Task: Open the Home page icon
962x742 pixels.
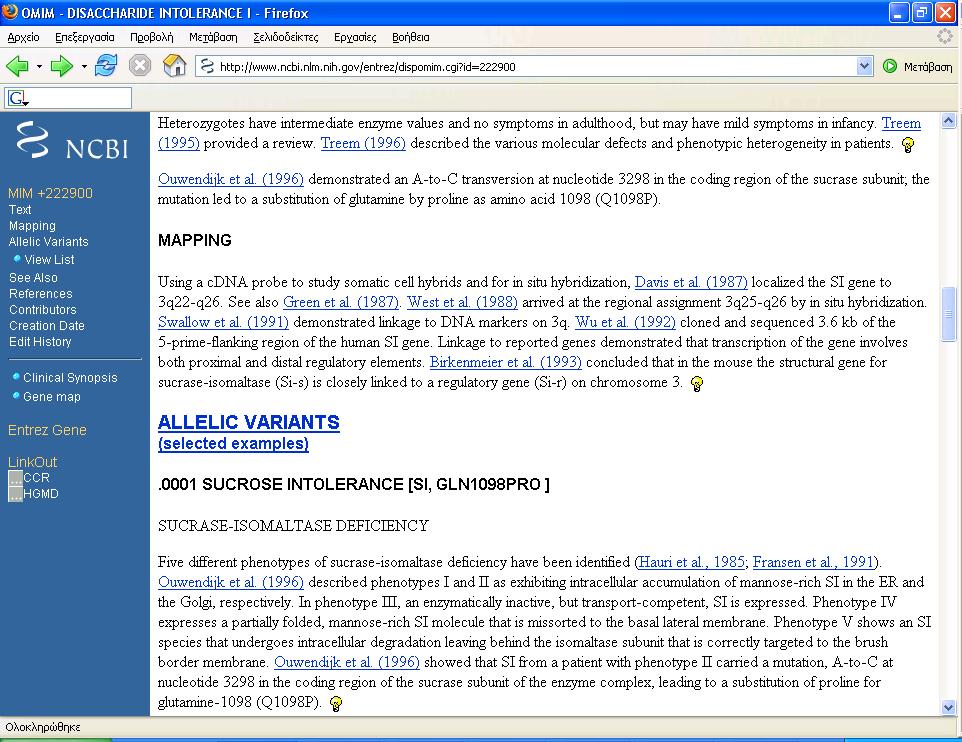Action: click(x=174, y=66)
